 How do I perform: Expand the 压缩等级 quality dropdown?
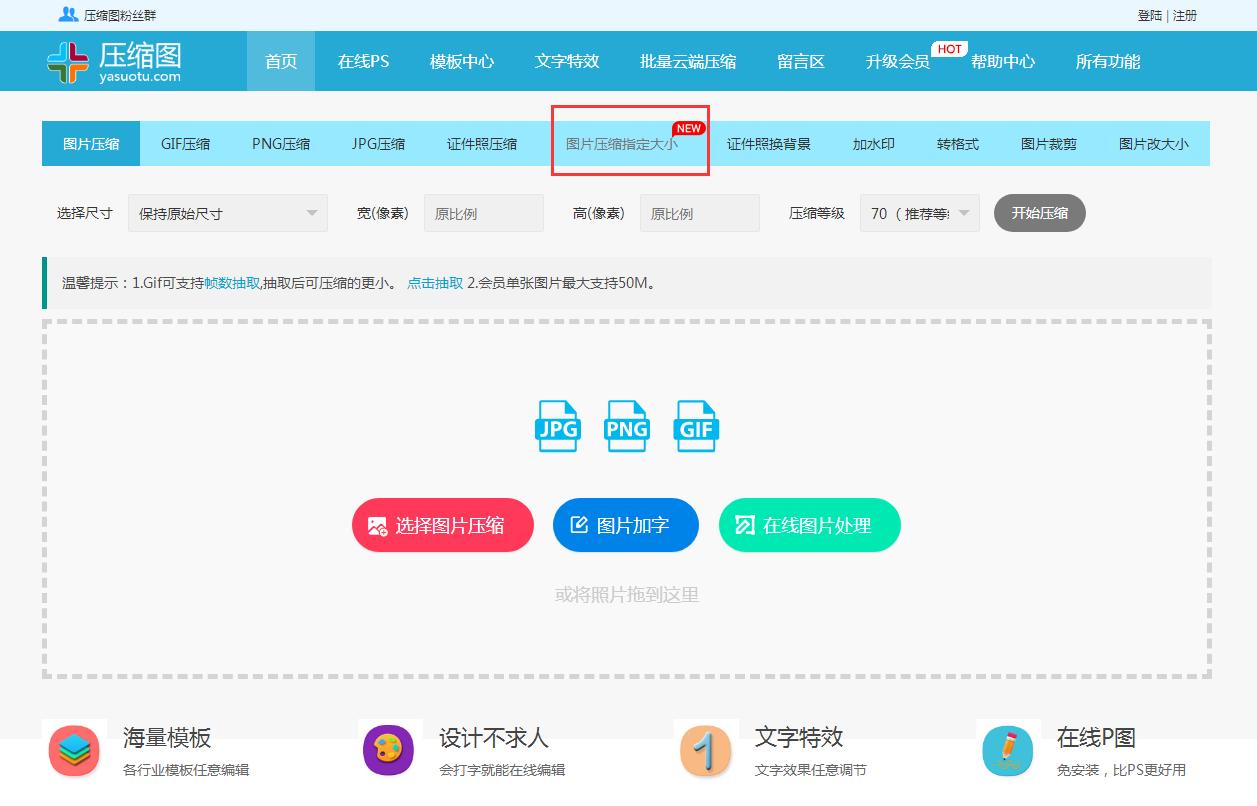[919, 212]
